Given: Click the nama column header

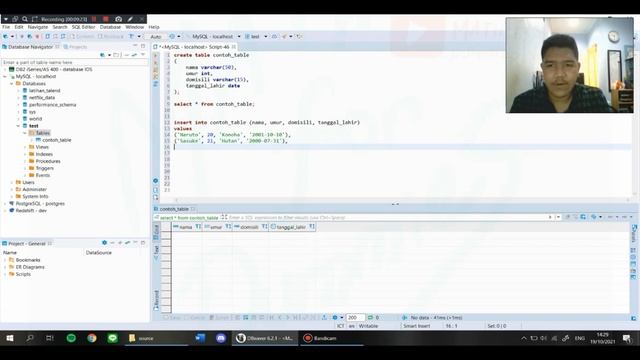Looking at the screenshot, I should click(186, 227).
